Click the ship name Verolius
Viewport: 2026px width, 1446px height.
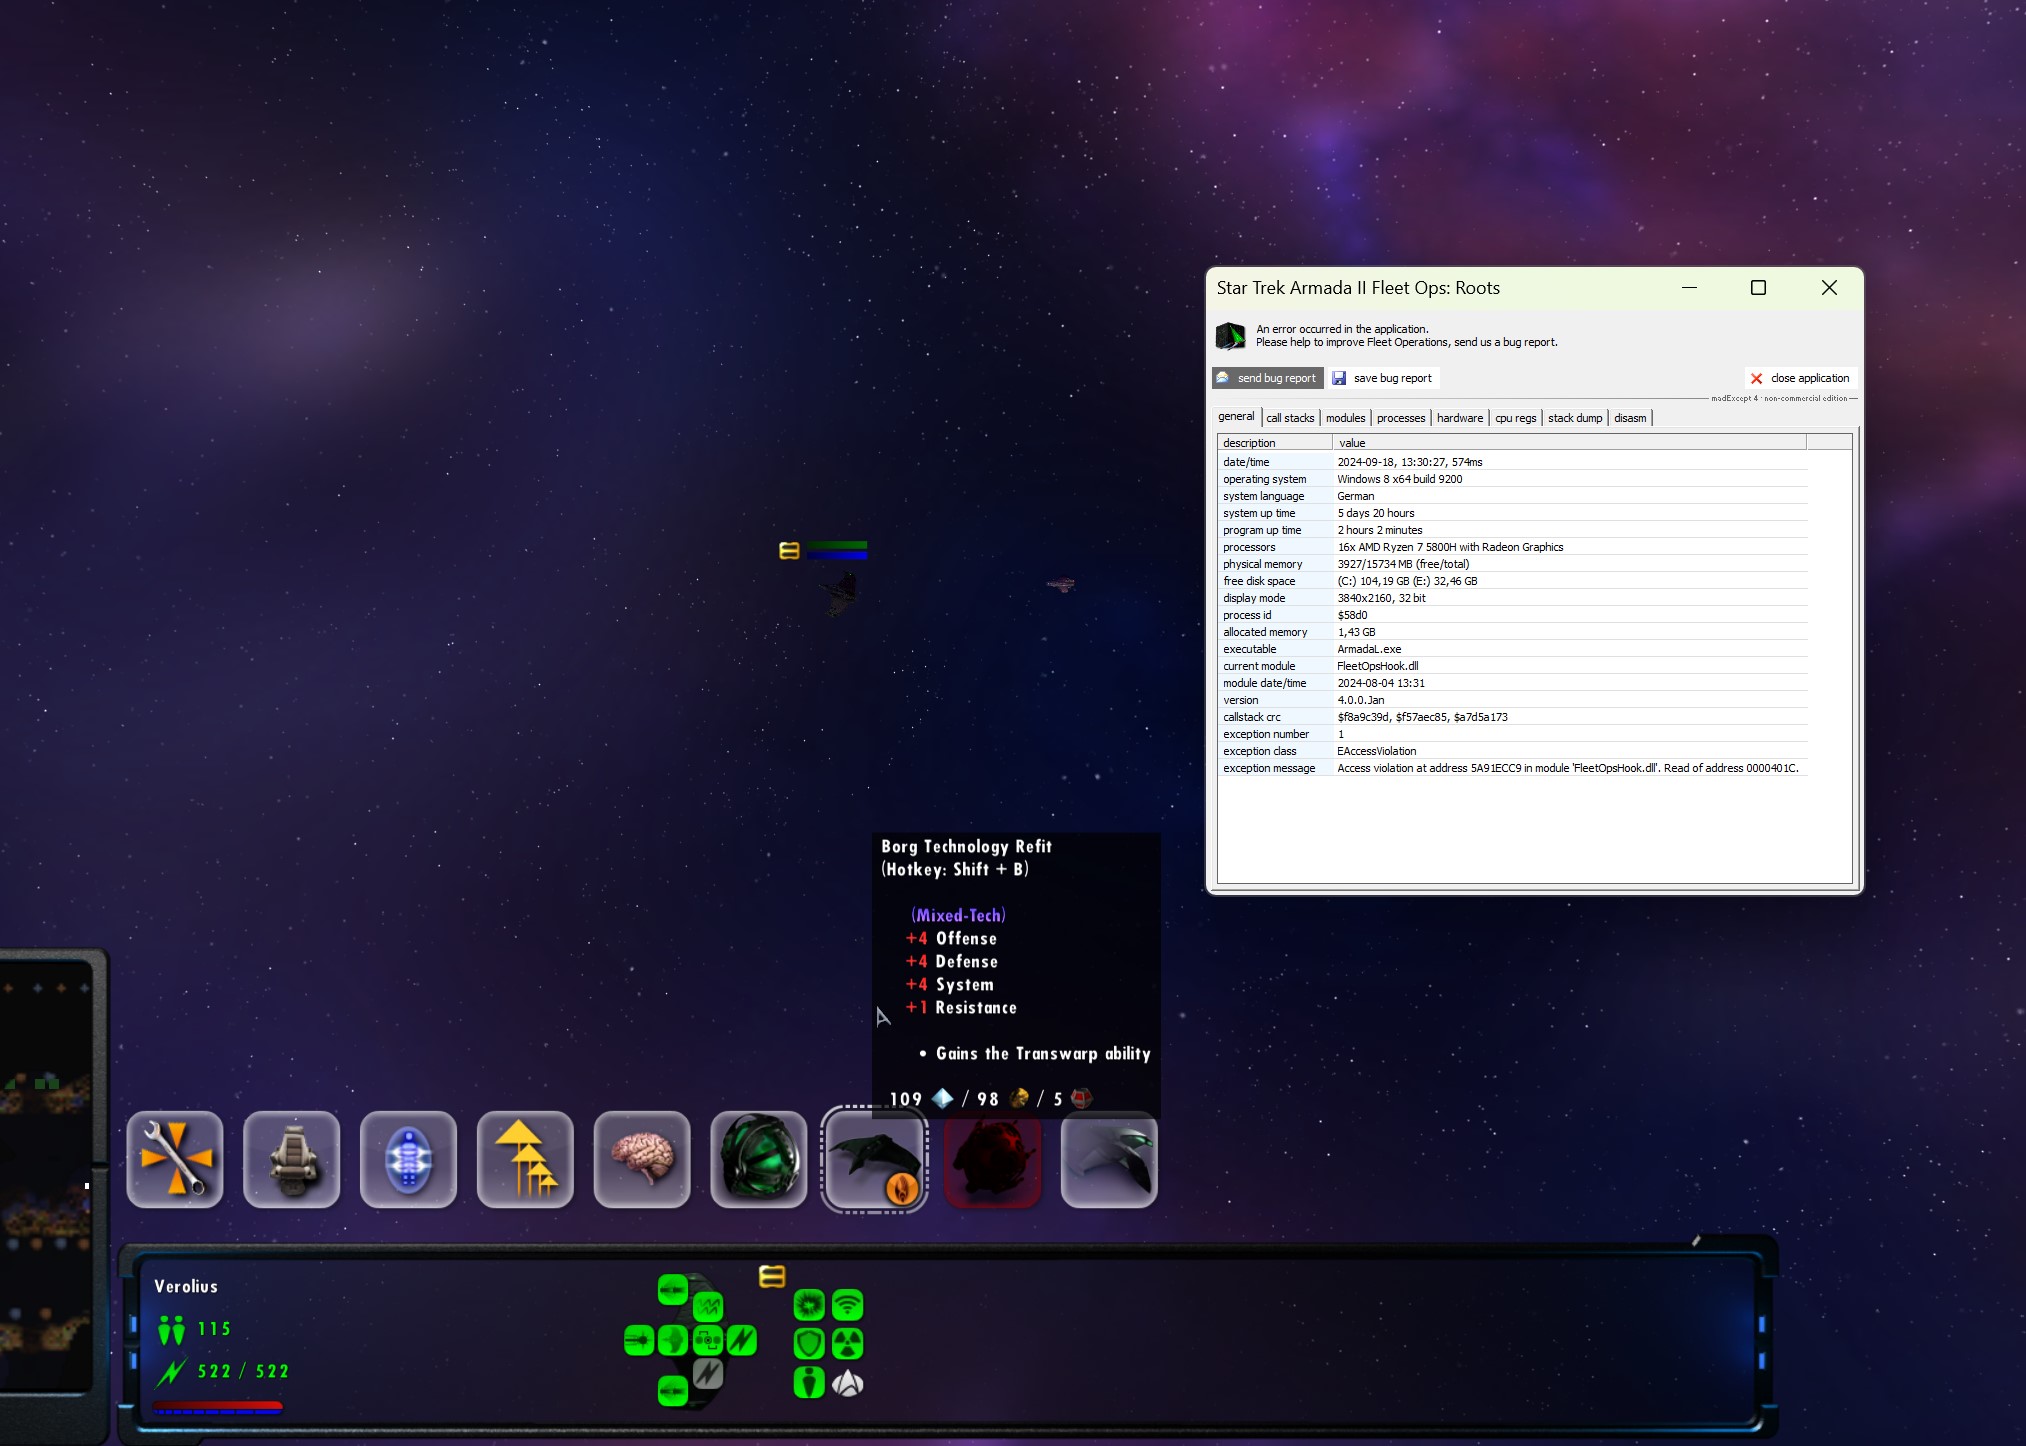point(186,1287)
